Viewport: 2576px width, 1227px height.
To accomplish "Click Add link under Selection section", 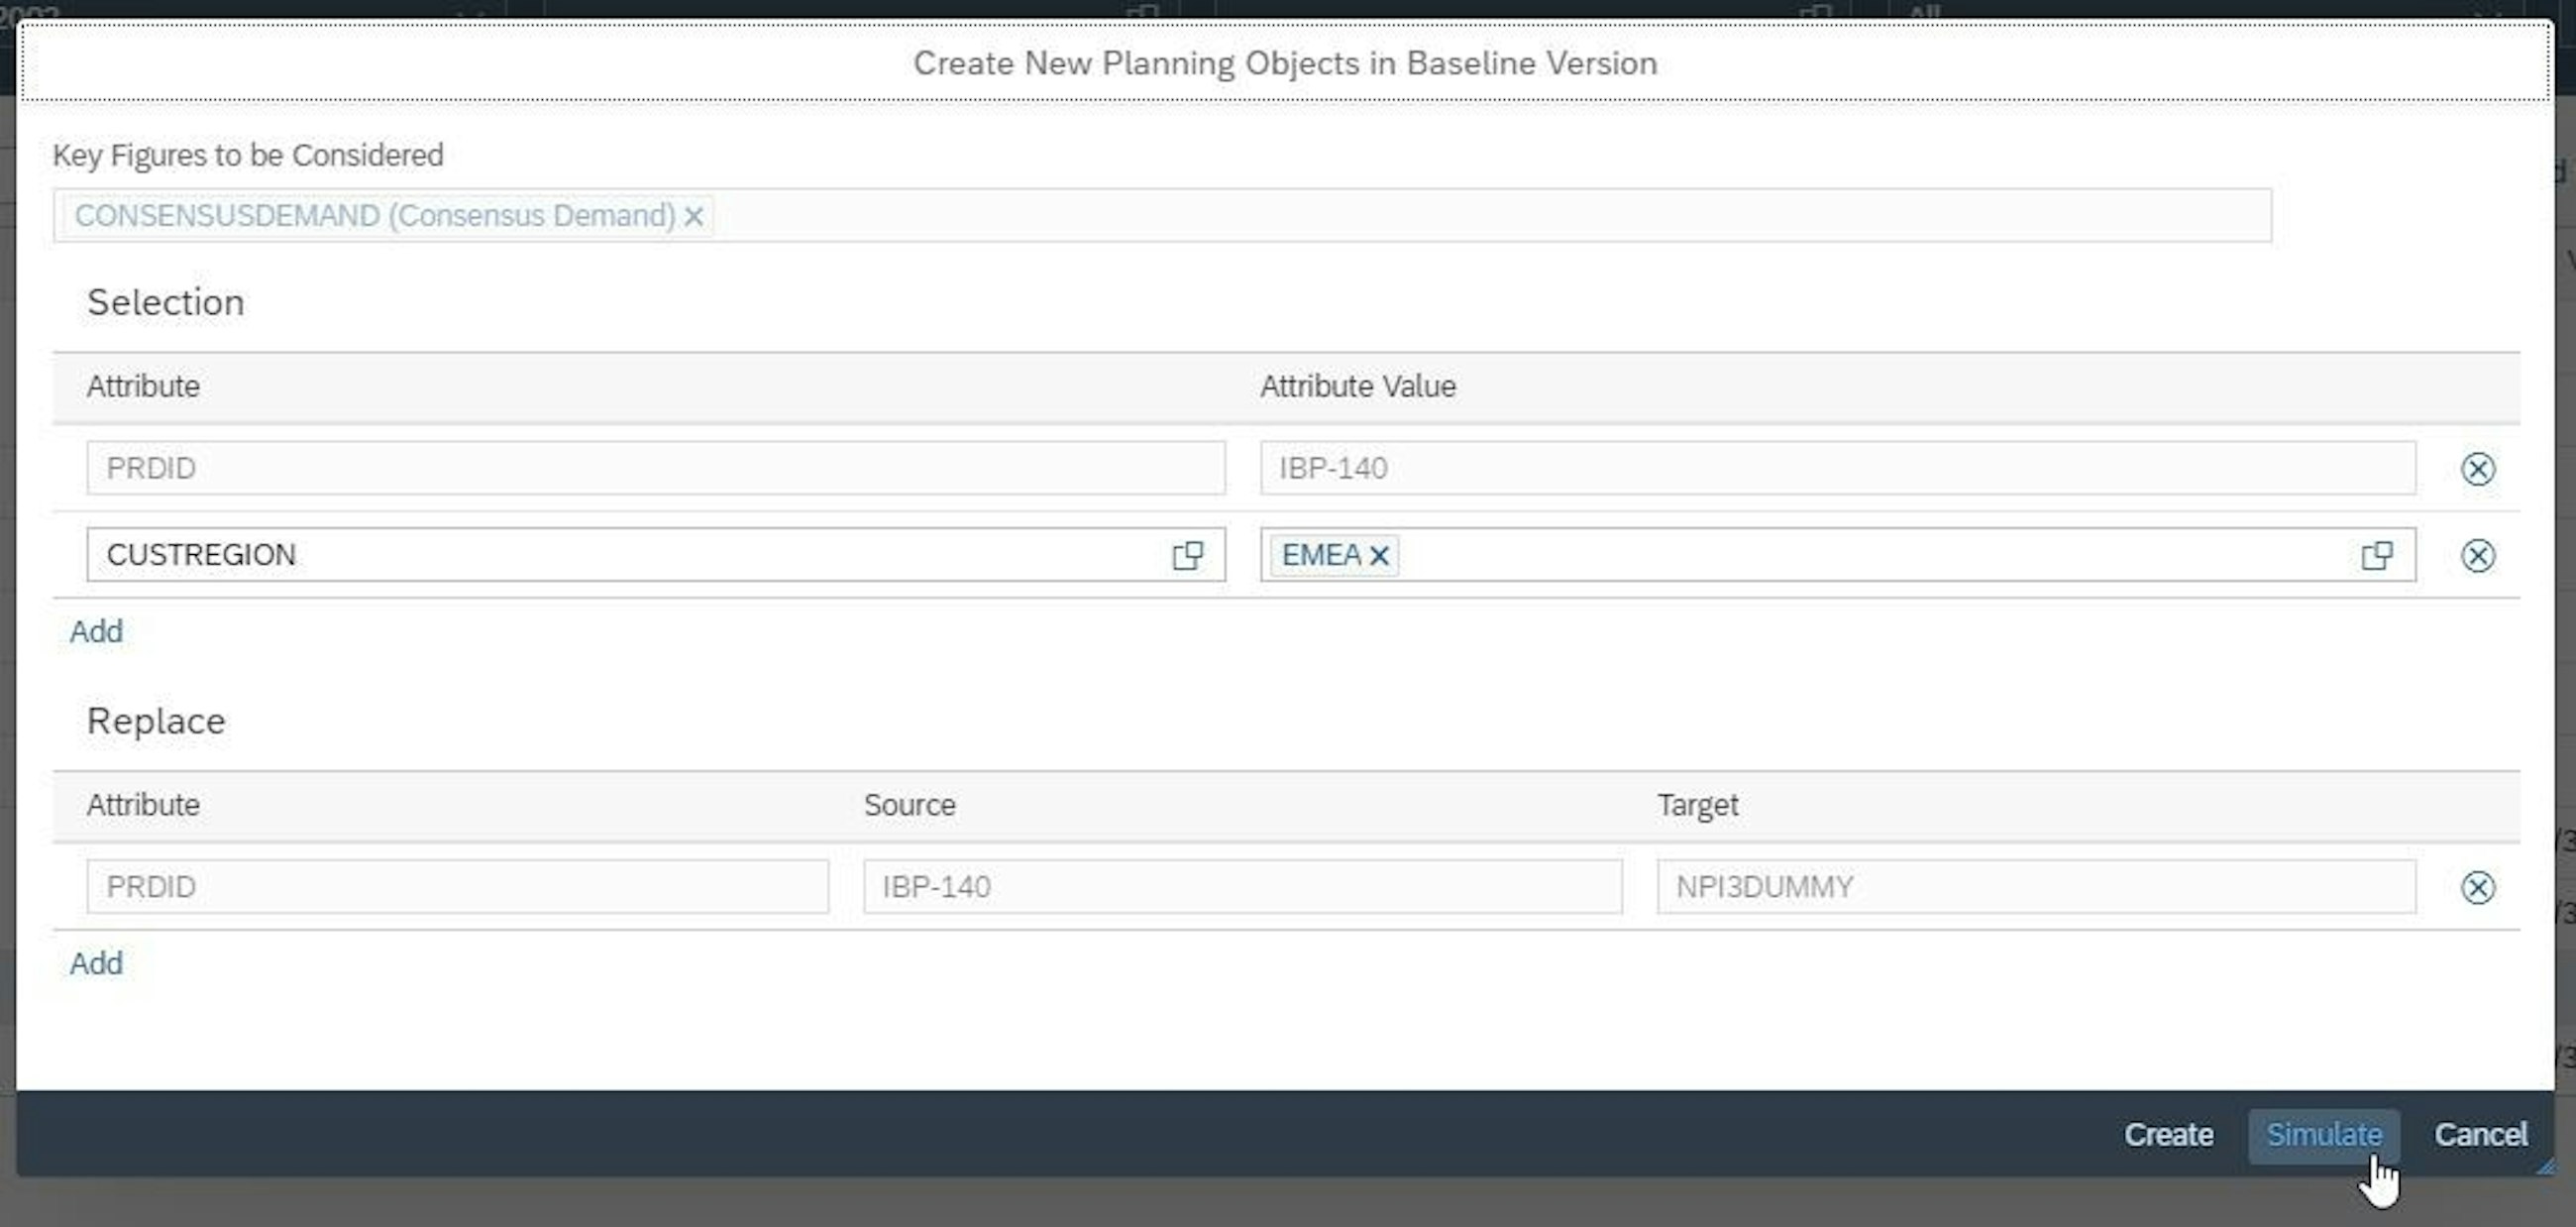I will click(94, 630).
